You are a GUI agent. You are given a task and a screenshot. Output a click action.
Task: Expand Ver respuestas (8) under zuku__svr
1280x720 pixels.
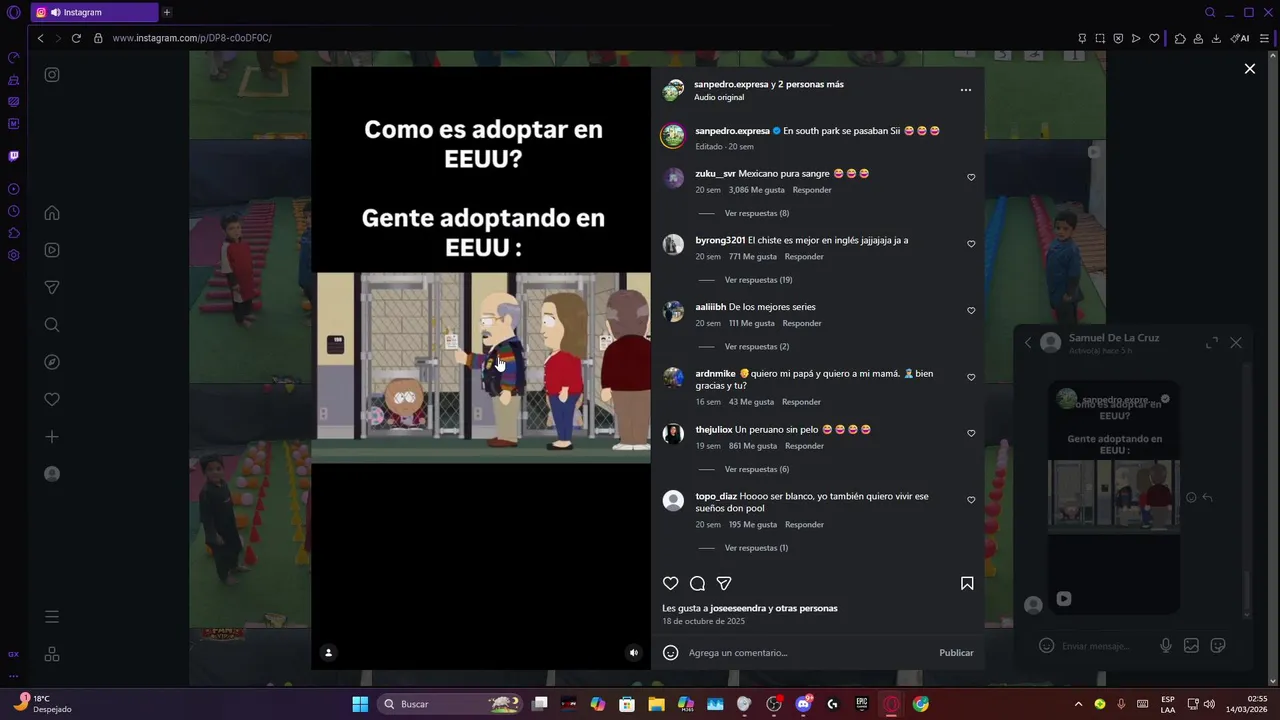tap(756, 213)
